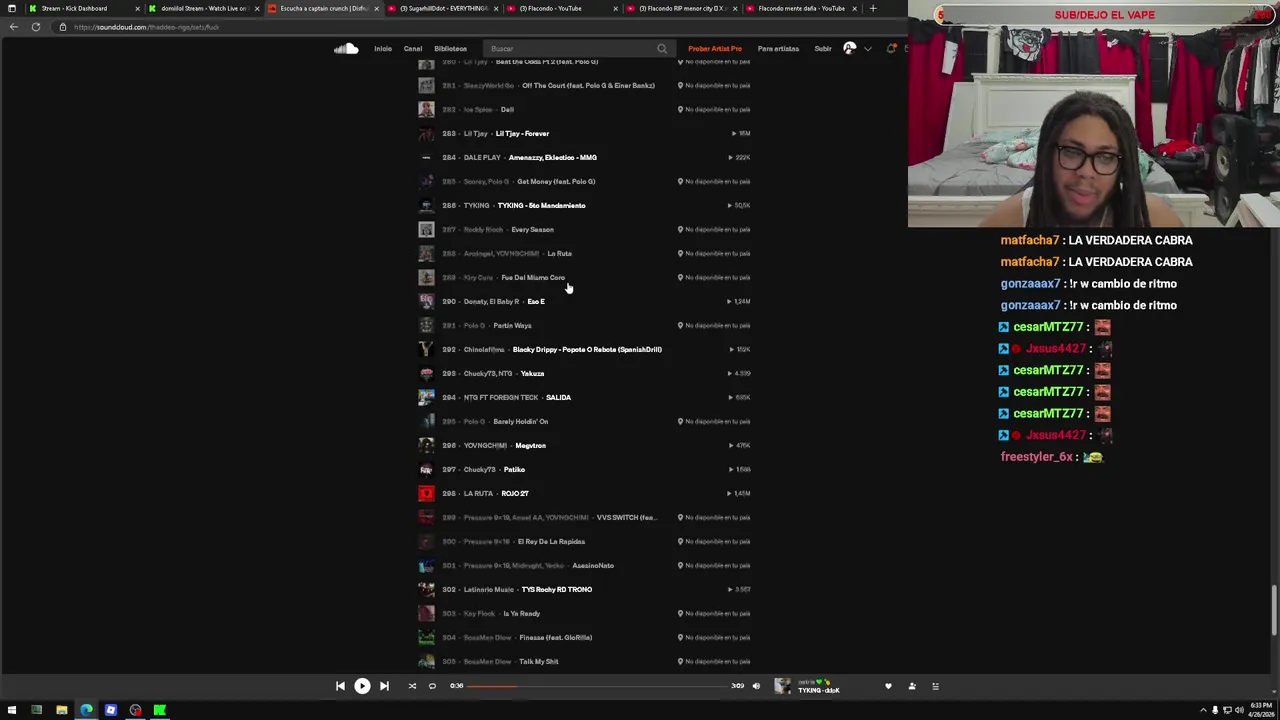Open the now-playing TYKING track title
Viewport: 1280px width, 720px height.
(x=819, y=690)
